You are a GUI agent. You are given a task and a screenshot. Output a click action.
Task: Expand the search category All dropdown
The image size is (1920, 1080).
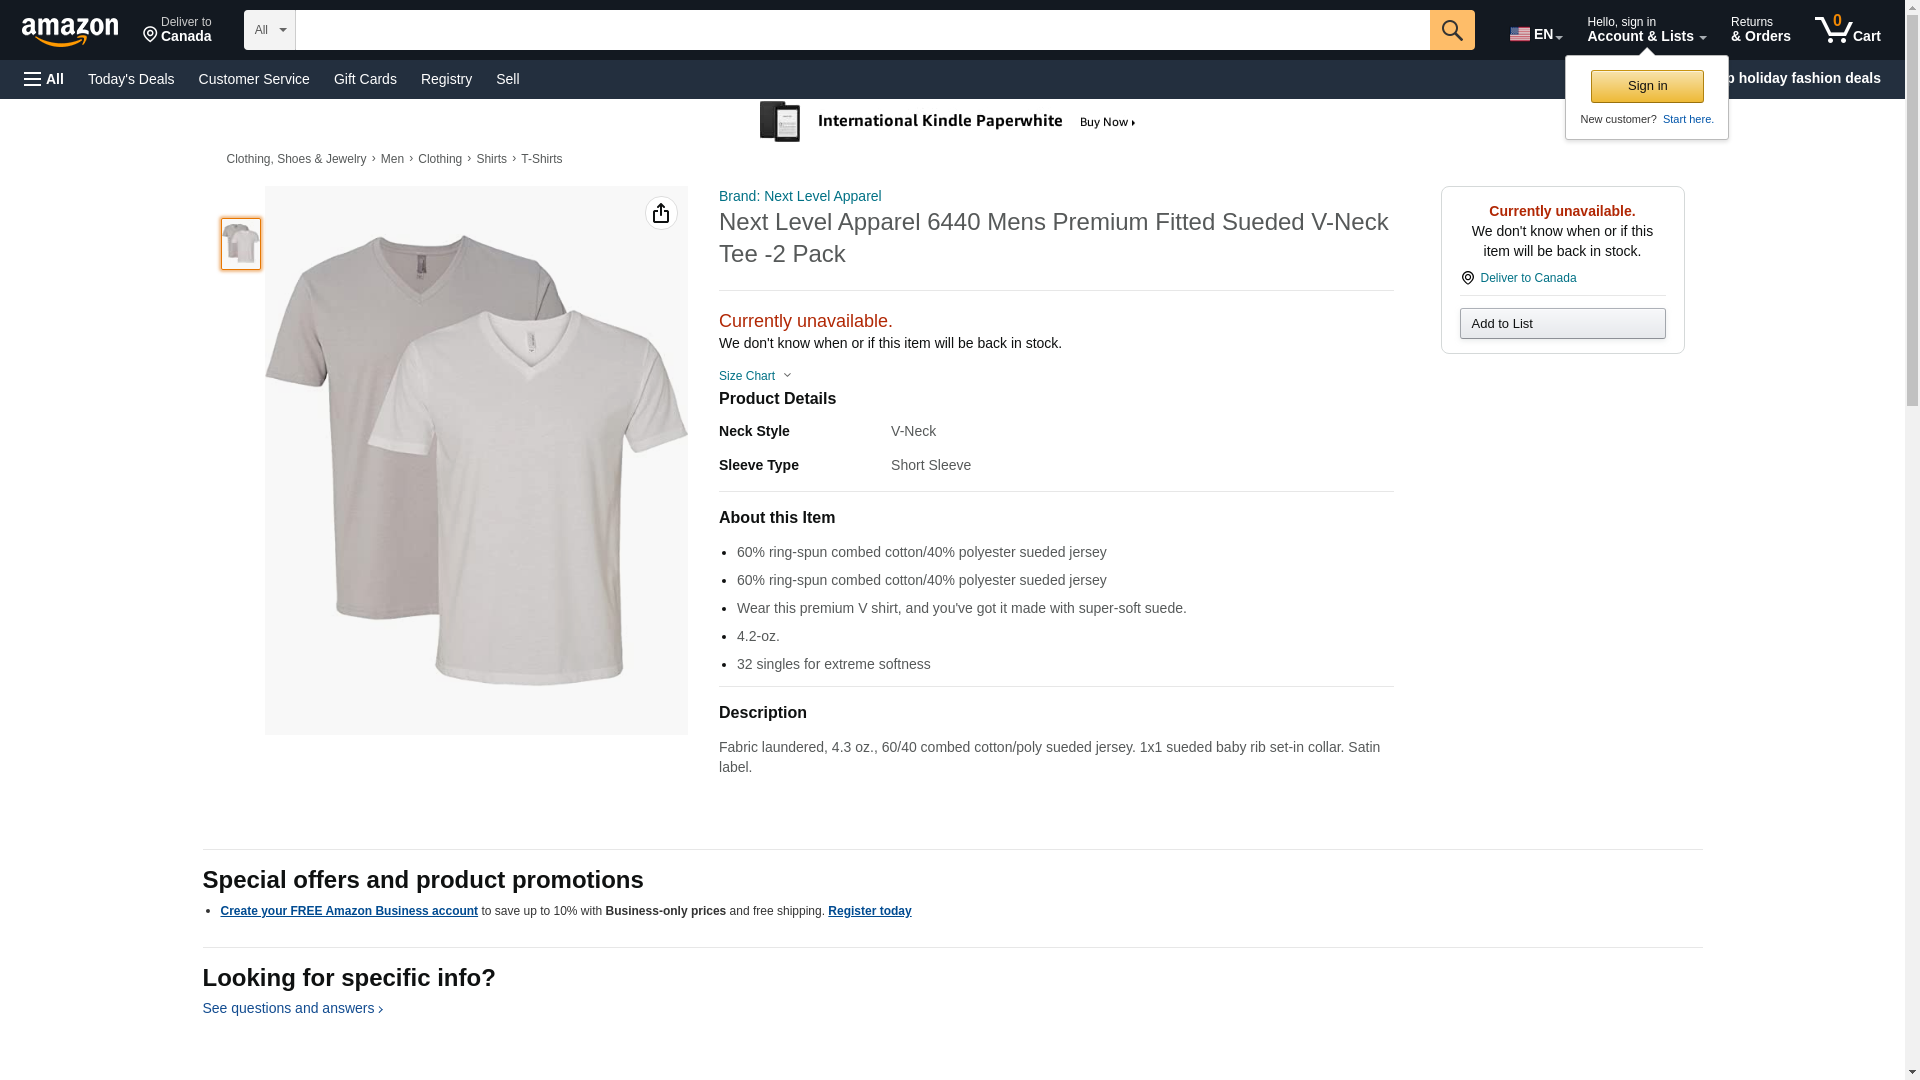(x=270, y=30)
